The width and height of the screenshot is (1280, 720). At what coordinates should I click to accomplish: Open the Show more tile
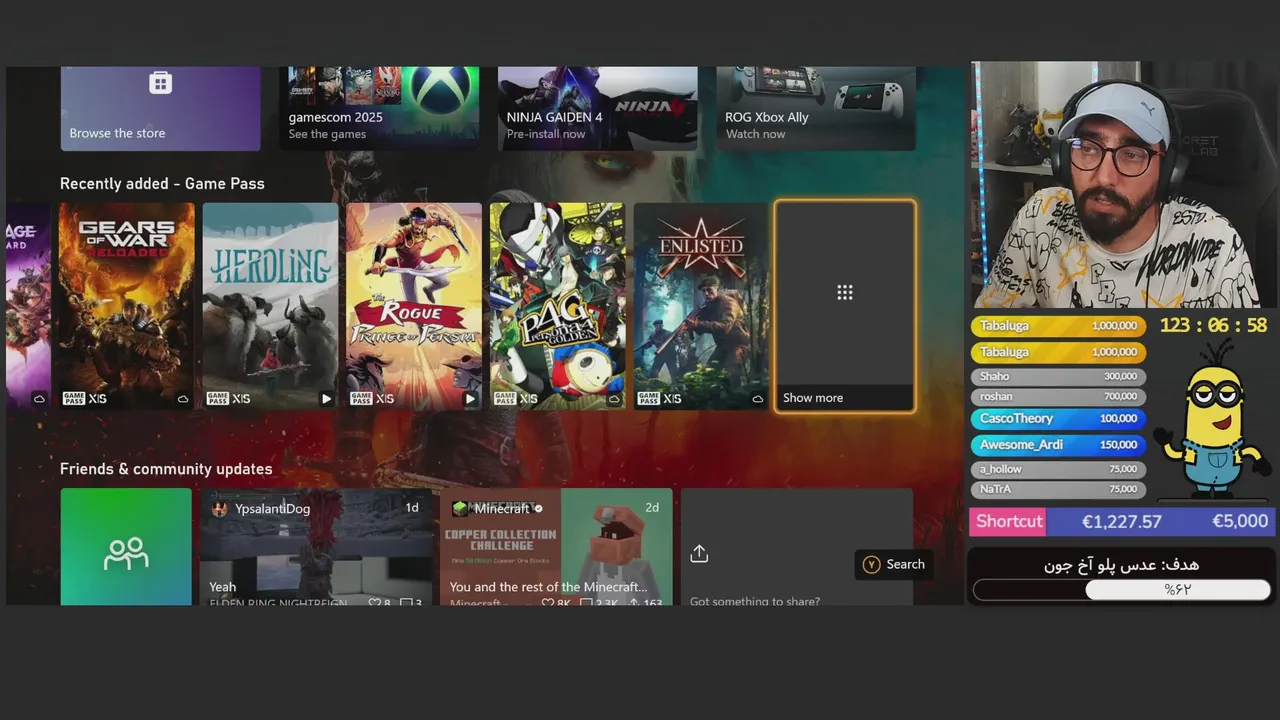[845, 306]
